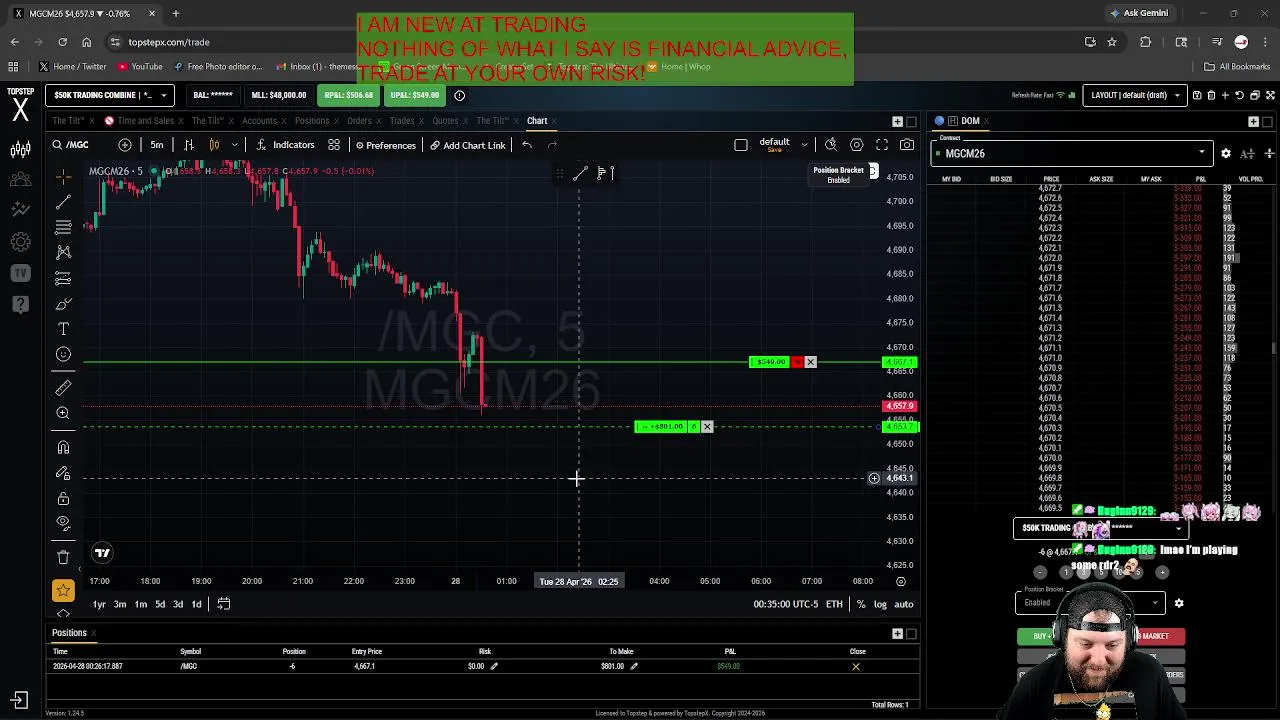Open the sidebar settings gear

coord(20,242)
